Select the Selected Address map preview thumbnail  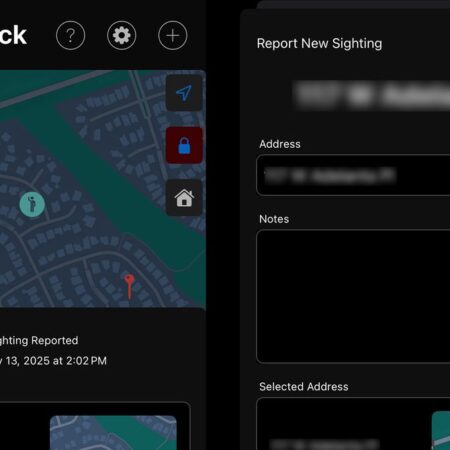[x=441, y=431]
